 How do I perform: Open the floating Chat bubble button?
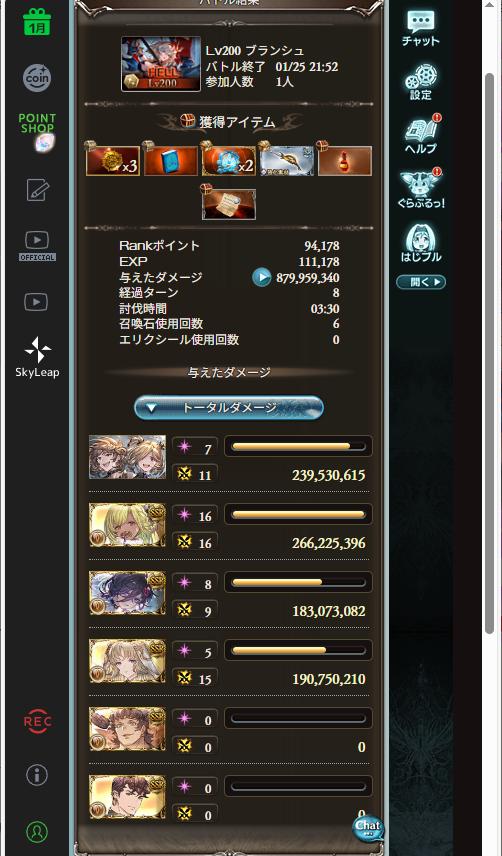368,828
